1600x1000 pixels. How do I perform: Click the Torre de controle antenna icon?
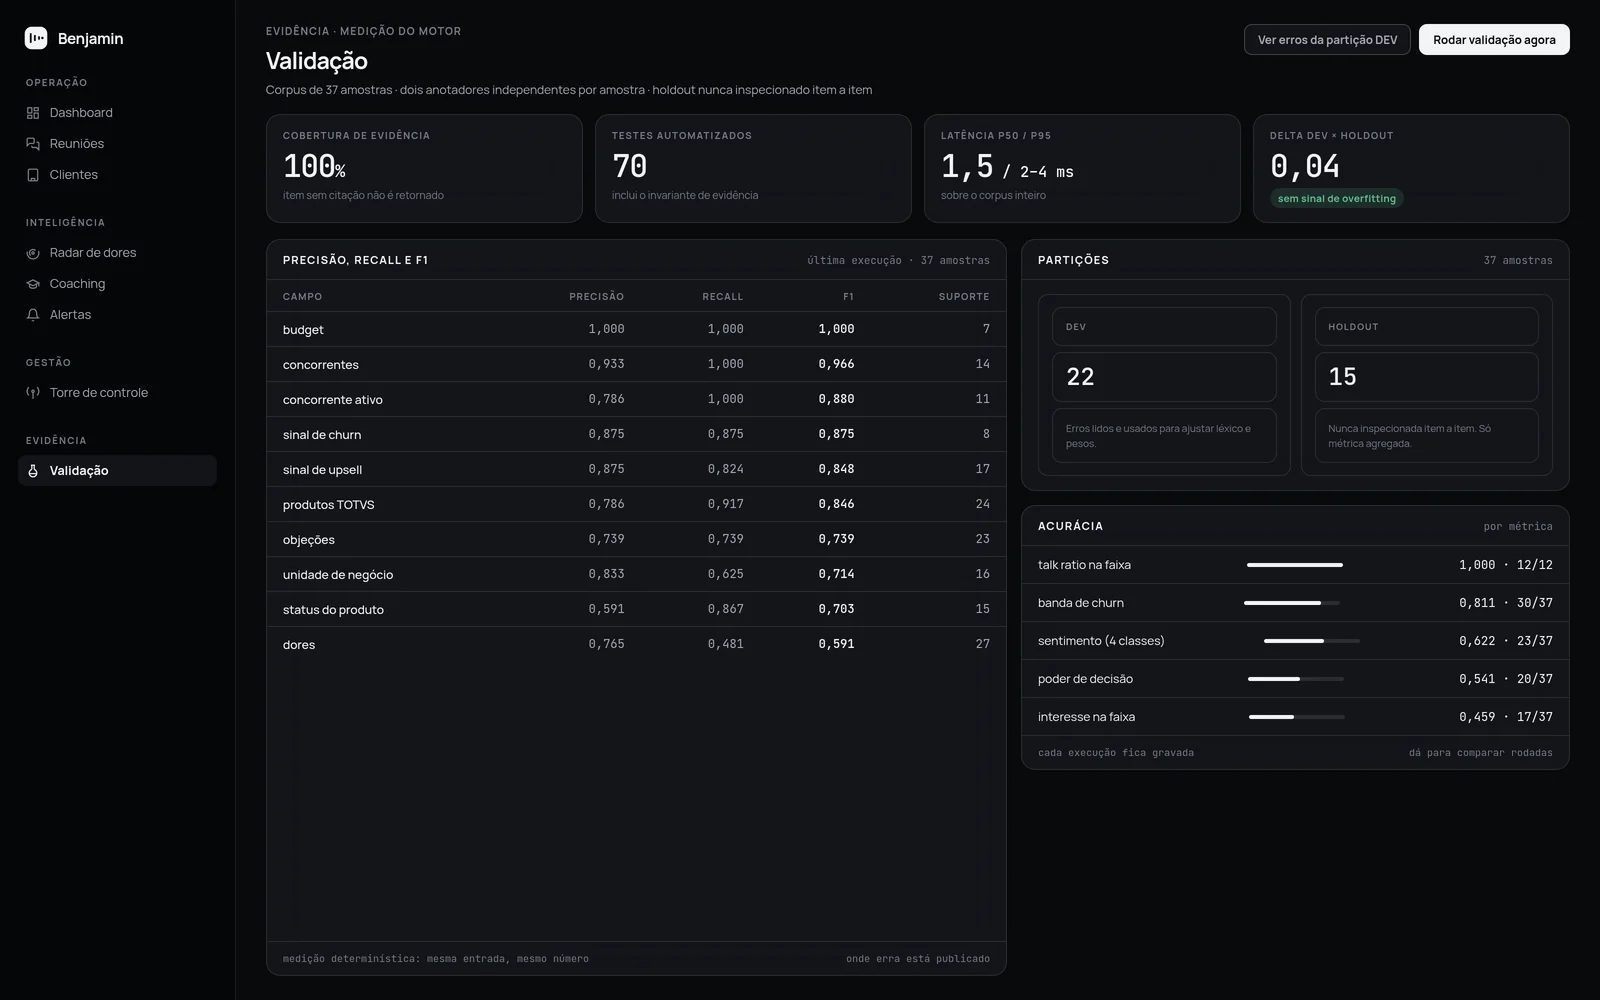[x=33, y=393]
